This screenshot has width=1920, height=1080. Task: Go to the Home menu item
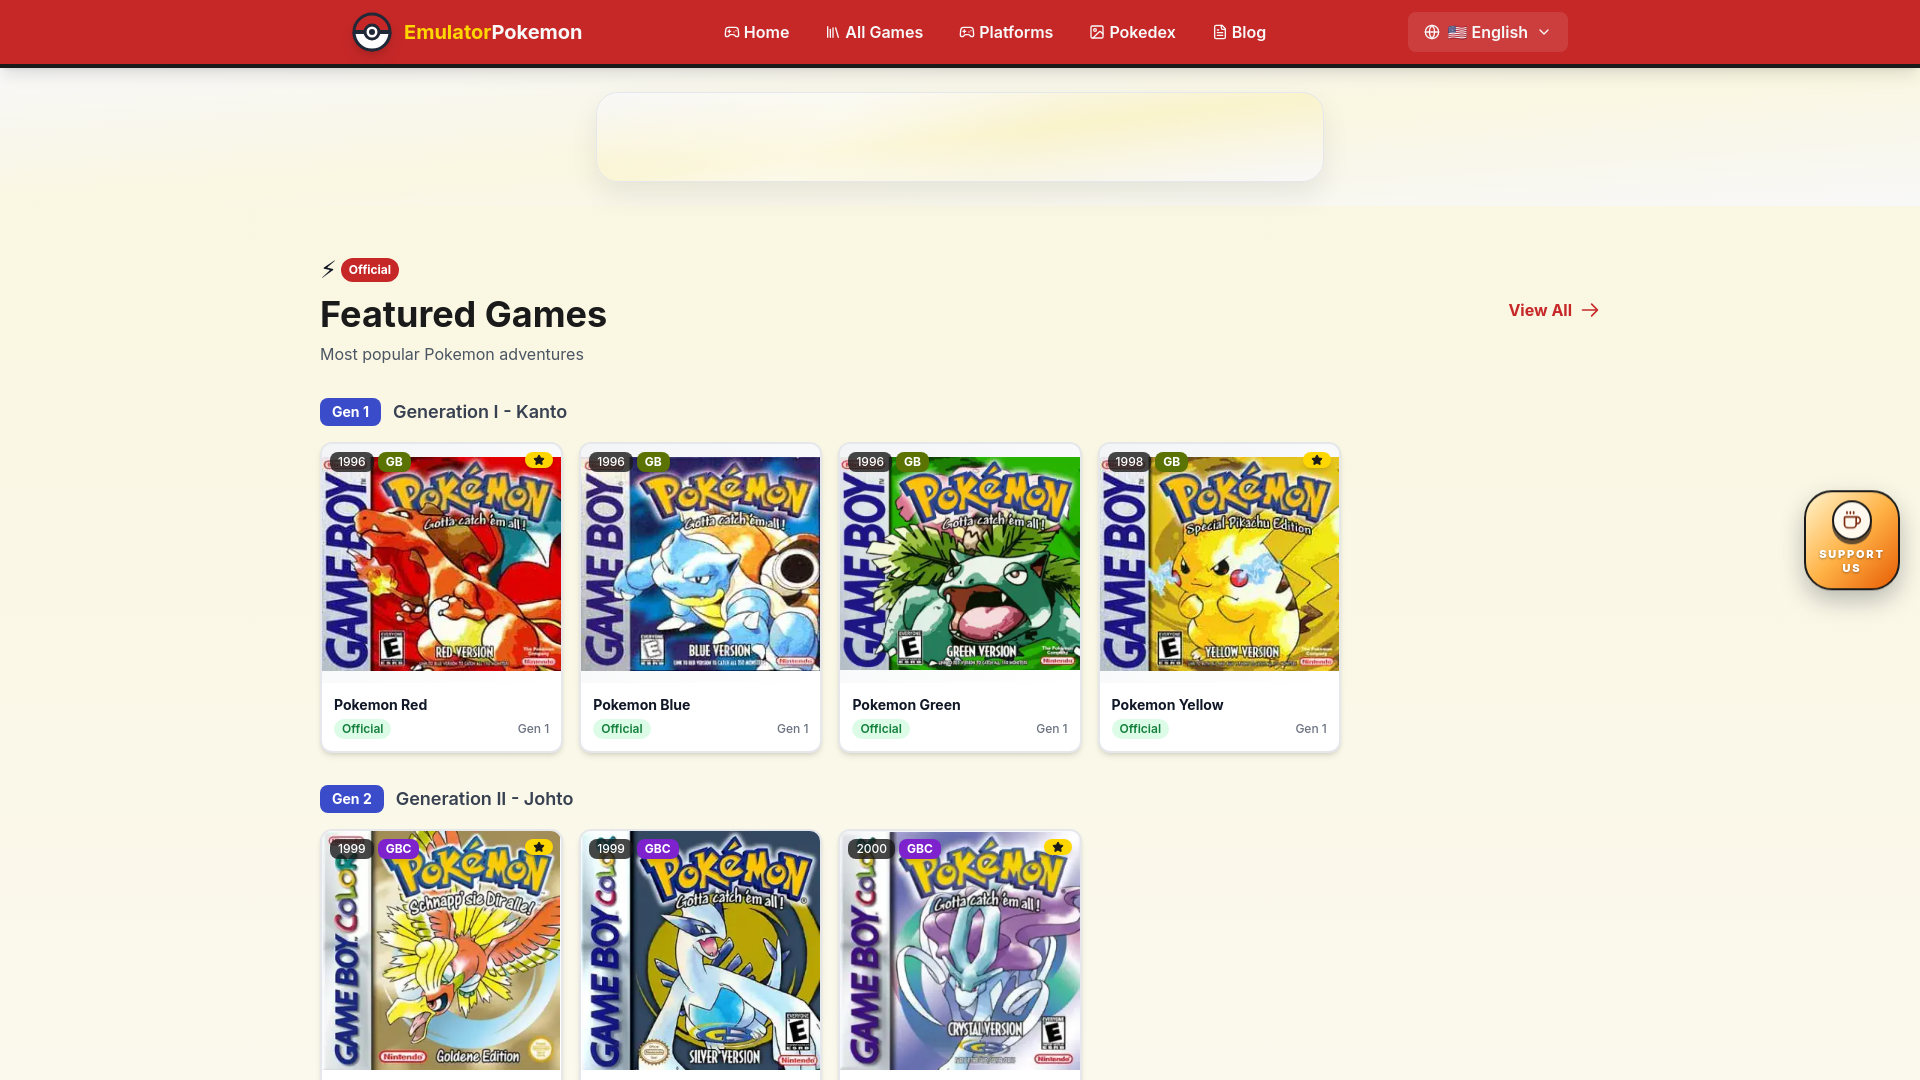[757, 32]
